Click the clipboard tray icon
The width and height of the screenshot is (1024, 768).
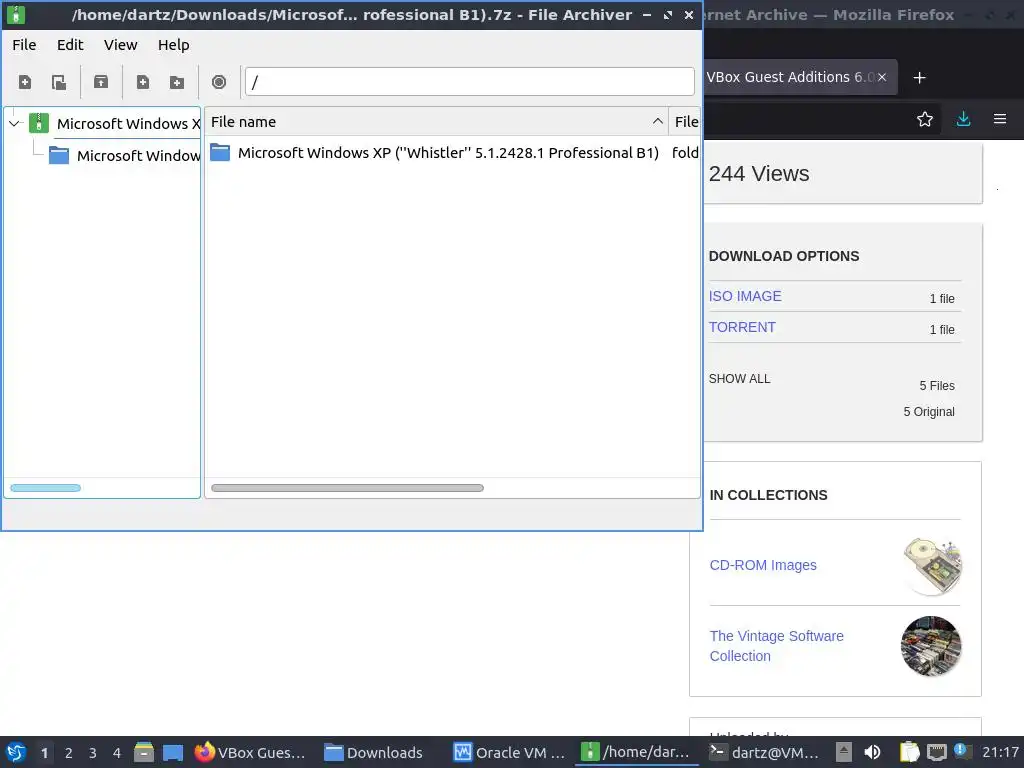(x=909, y=752)
